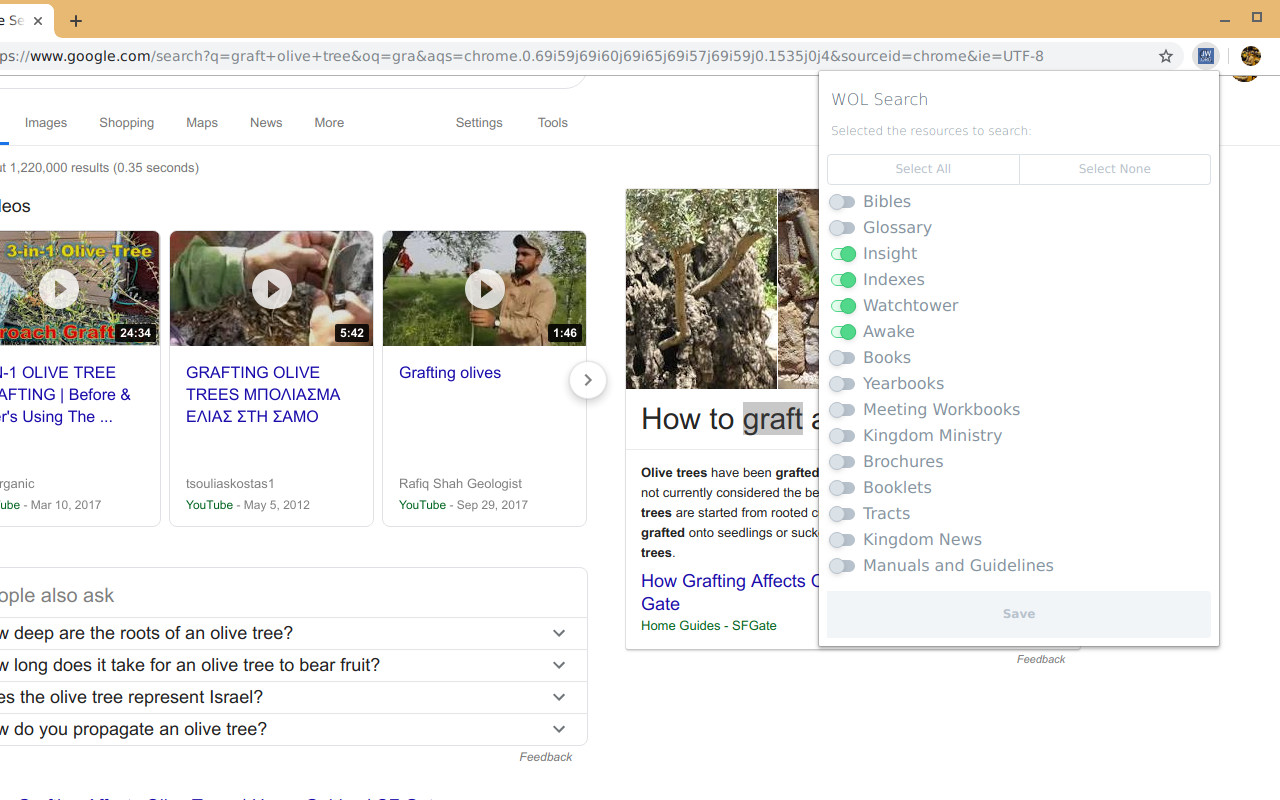The image size is (1280, 800).
Task: Toggle the Bibles resource switch
Action: (842, 202)
